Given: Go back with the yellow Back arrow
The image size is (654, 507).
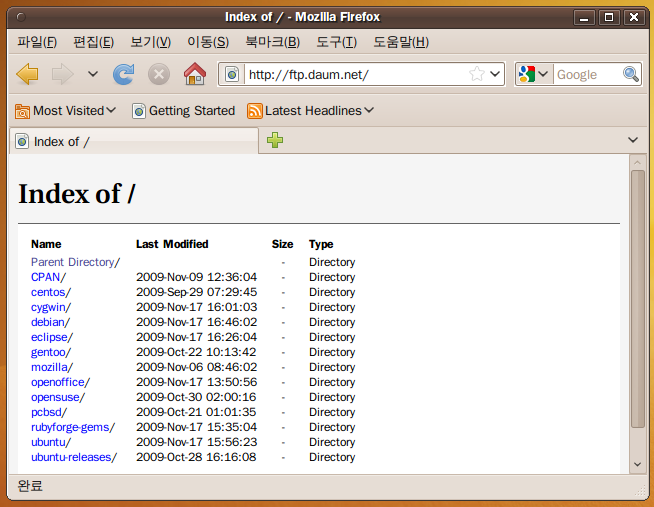Looking at the screenshot, I should (x=28, y=75).
